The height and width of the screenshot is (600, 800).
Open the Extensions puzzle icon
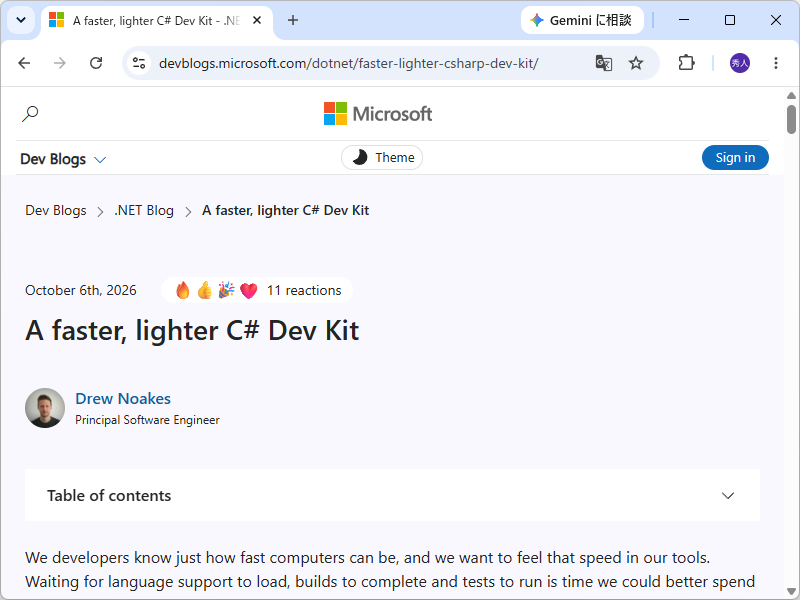686,63
